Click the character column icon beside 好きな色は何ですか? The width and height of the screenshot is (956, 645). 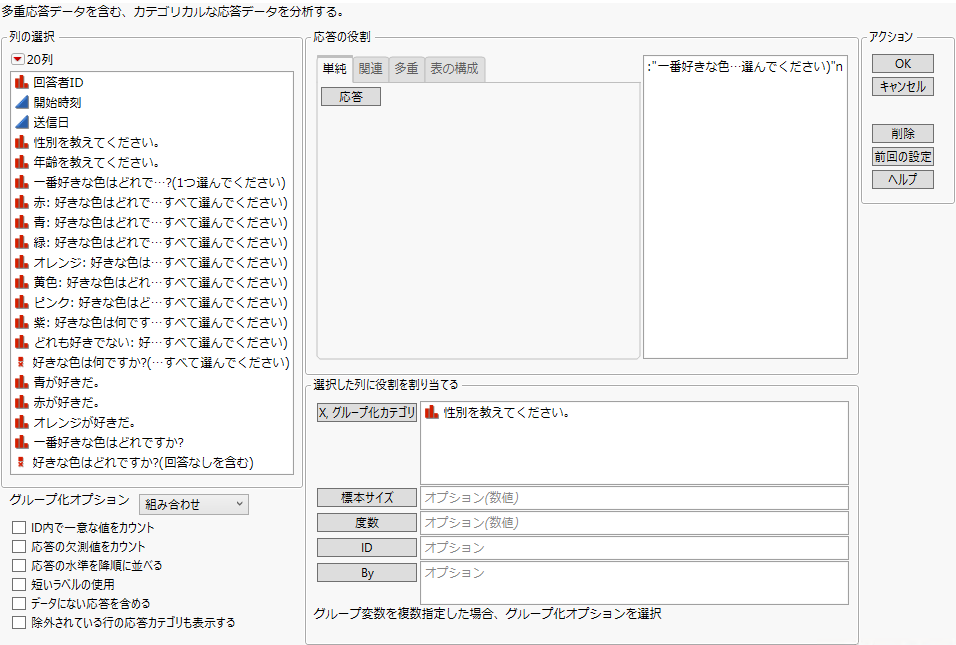coord(19,362)
